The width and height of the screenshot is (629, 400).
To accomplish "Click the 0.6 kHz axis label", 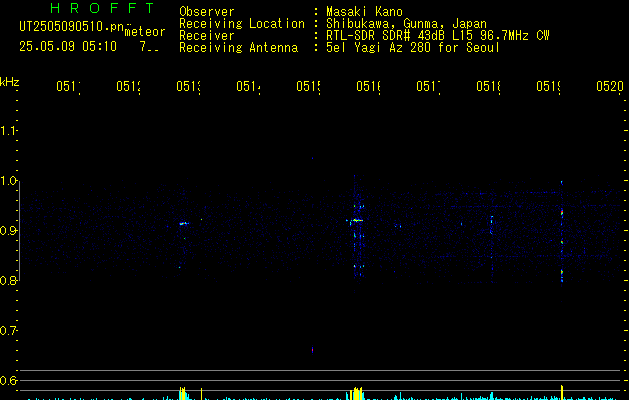I will point(8,380).
